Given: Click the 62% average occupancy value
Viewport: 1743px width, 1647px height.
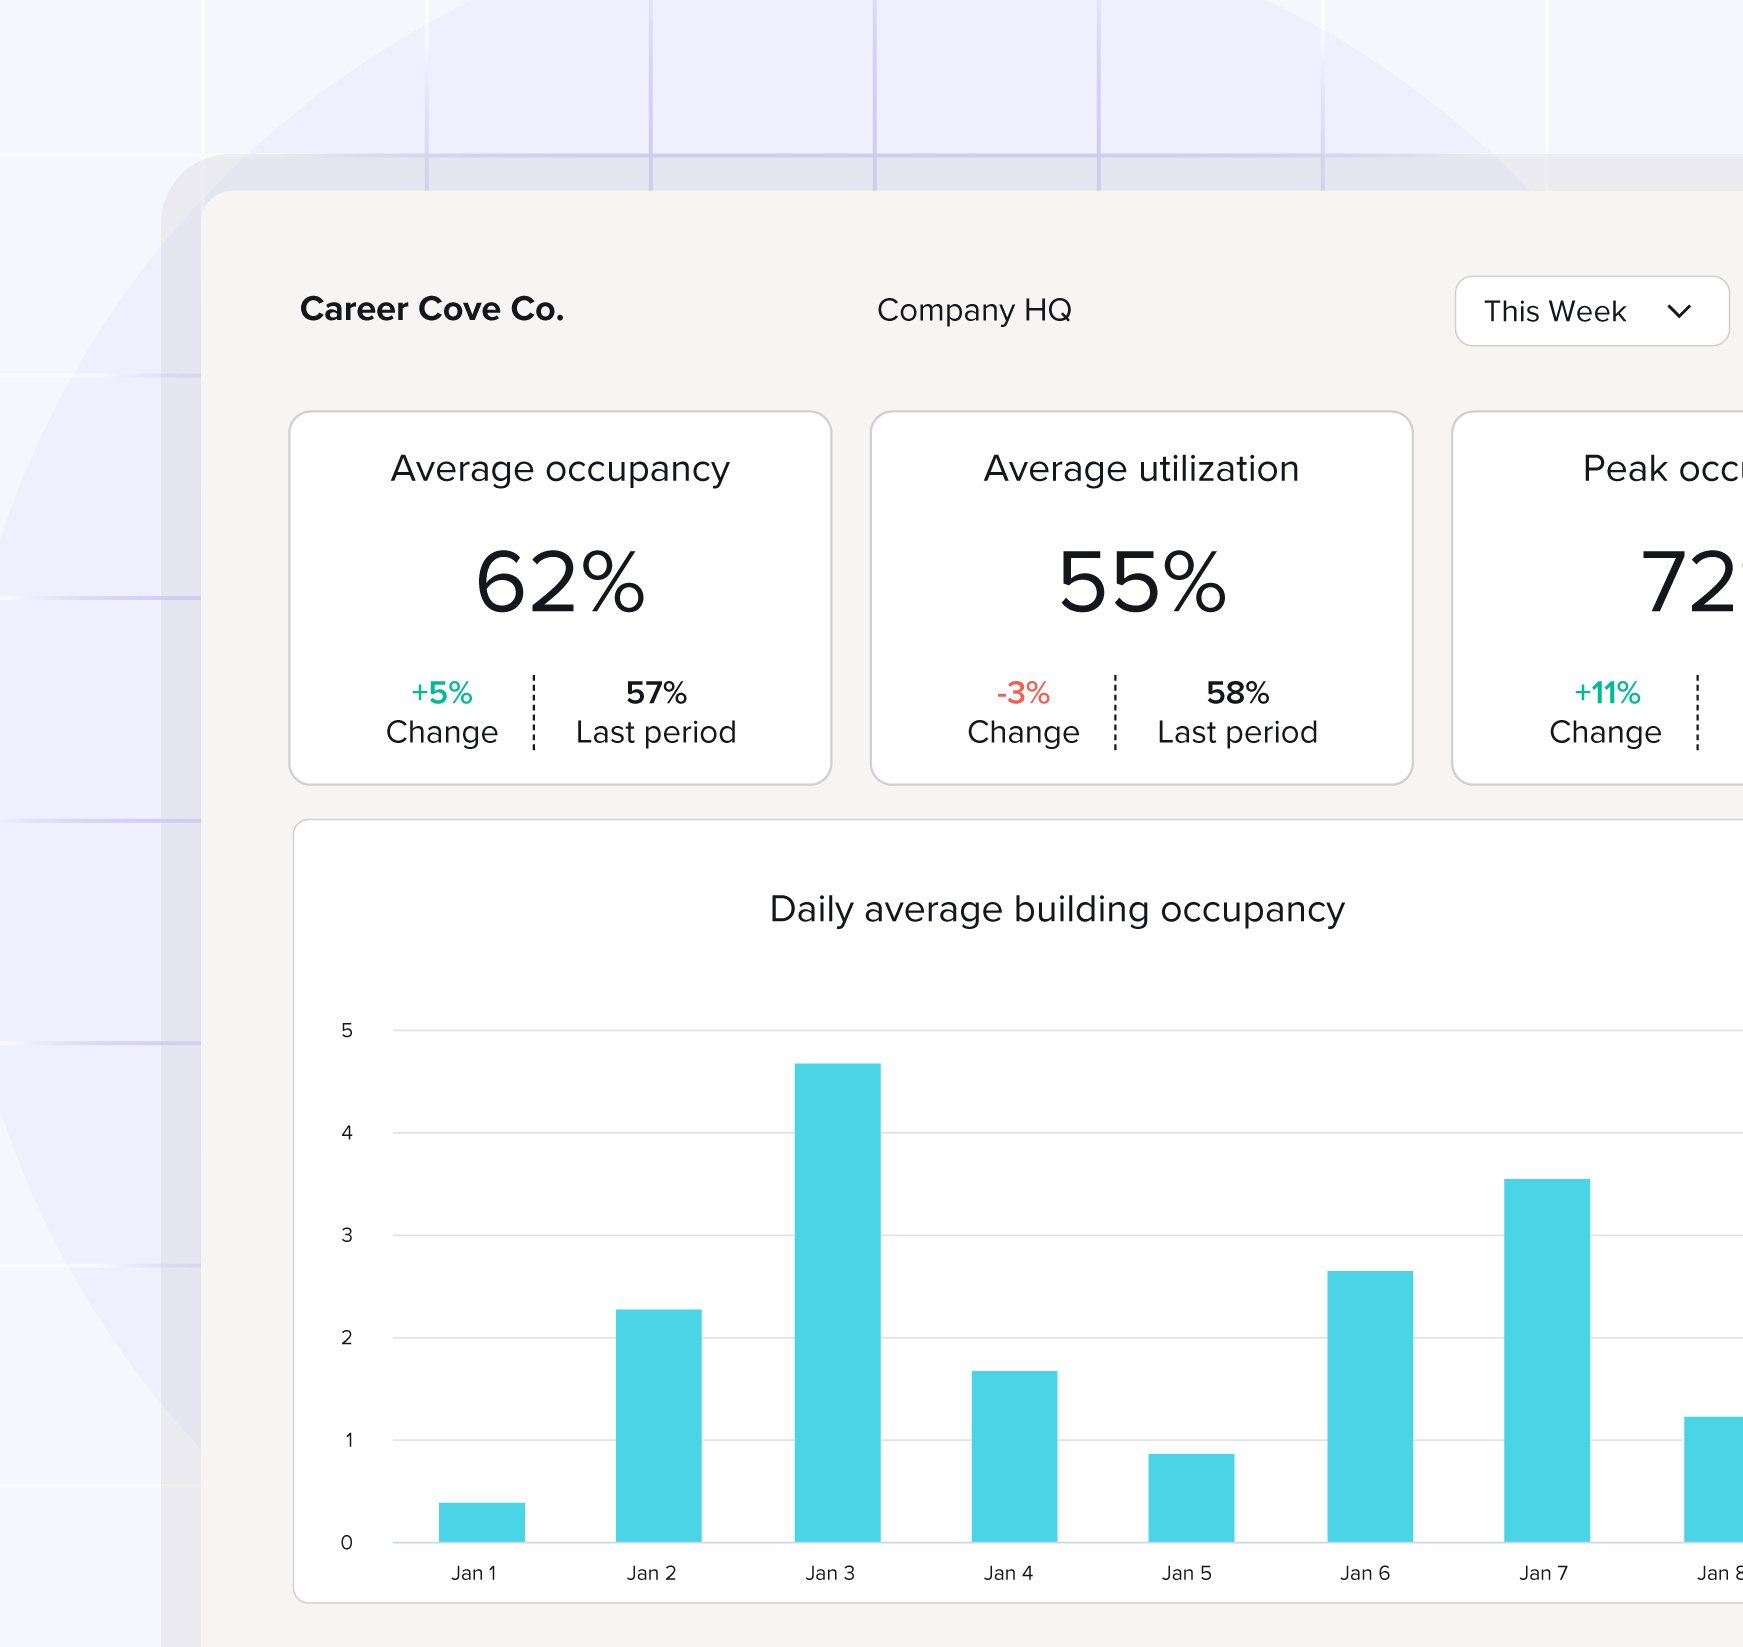Looking at the screenshot, I should 560,582.
